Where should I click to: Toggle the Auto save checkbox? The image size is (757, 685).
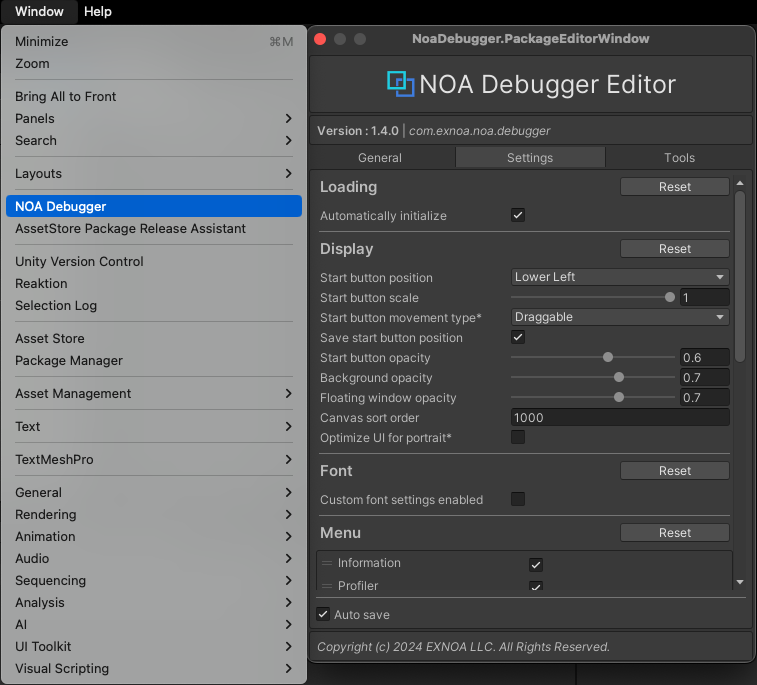point(323,614)
